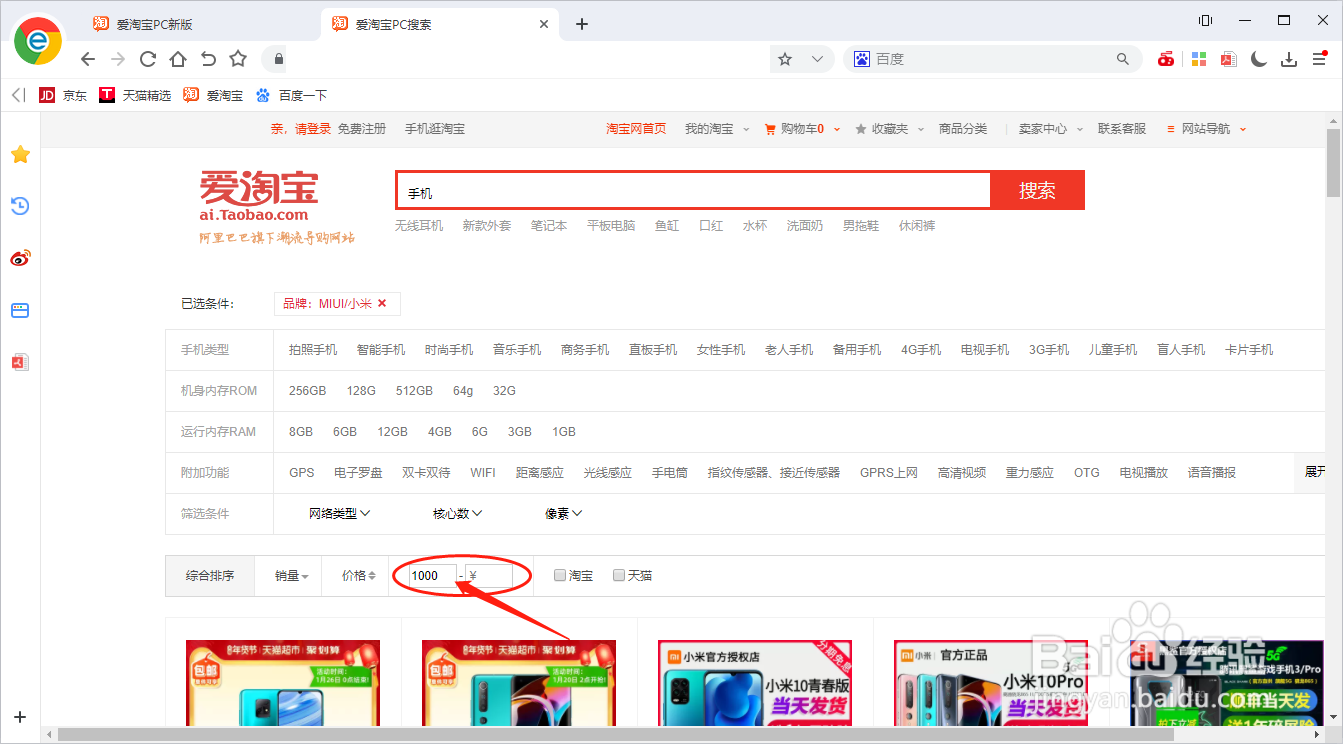1343x744 pixels.
Task: Open 淘宝网首页 in top nav
Action: [636, 129]
